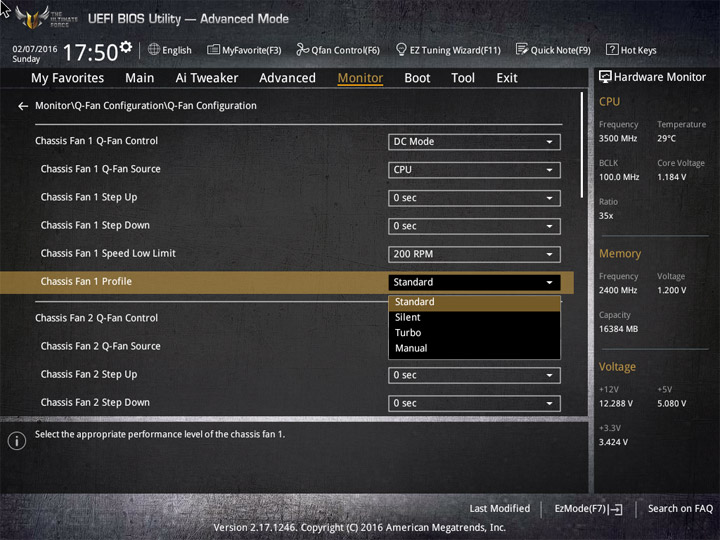This screenshot has height=540, width=720.
Task: Click the Hardware Monitor screen icon
Action: coord(605,77)
